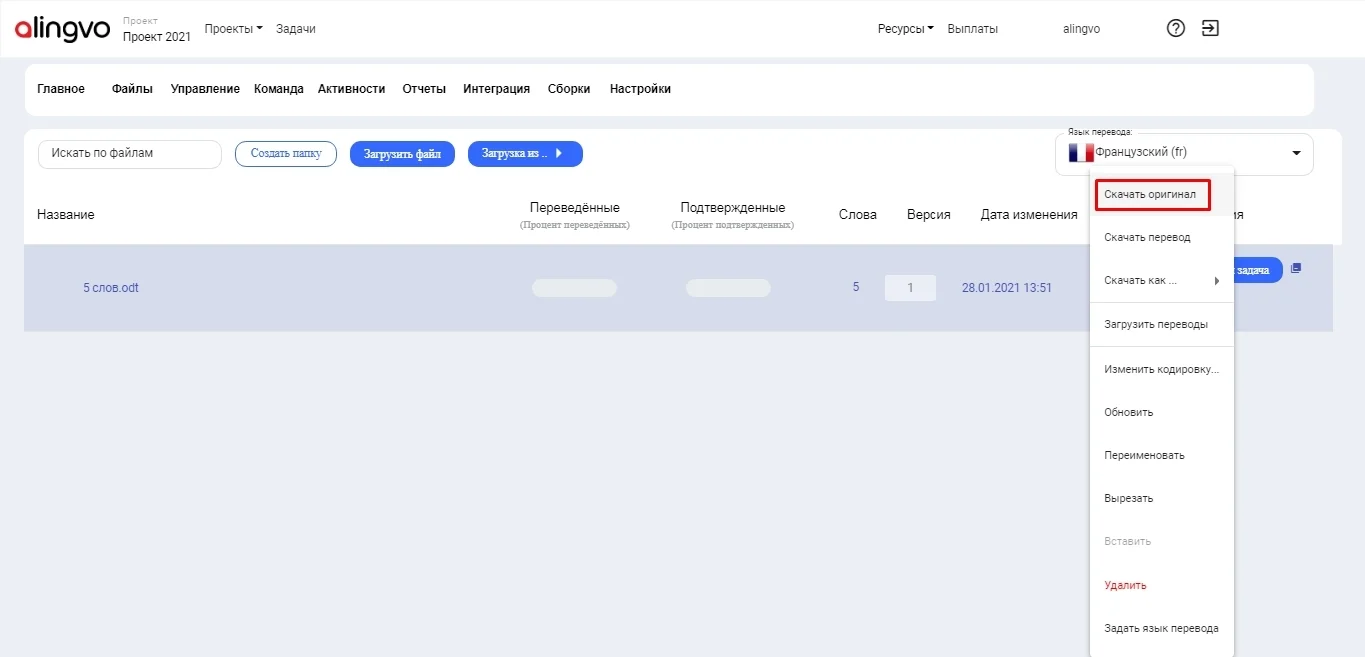Click the logout icon in header
1365x657 pixels.
[1210, 28]
